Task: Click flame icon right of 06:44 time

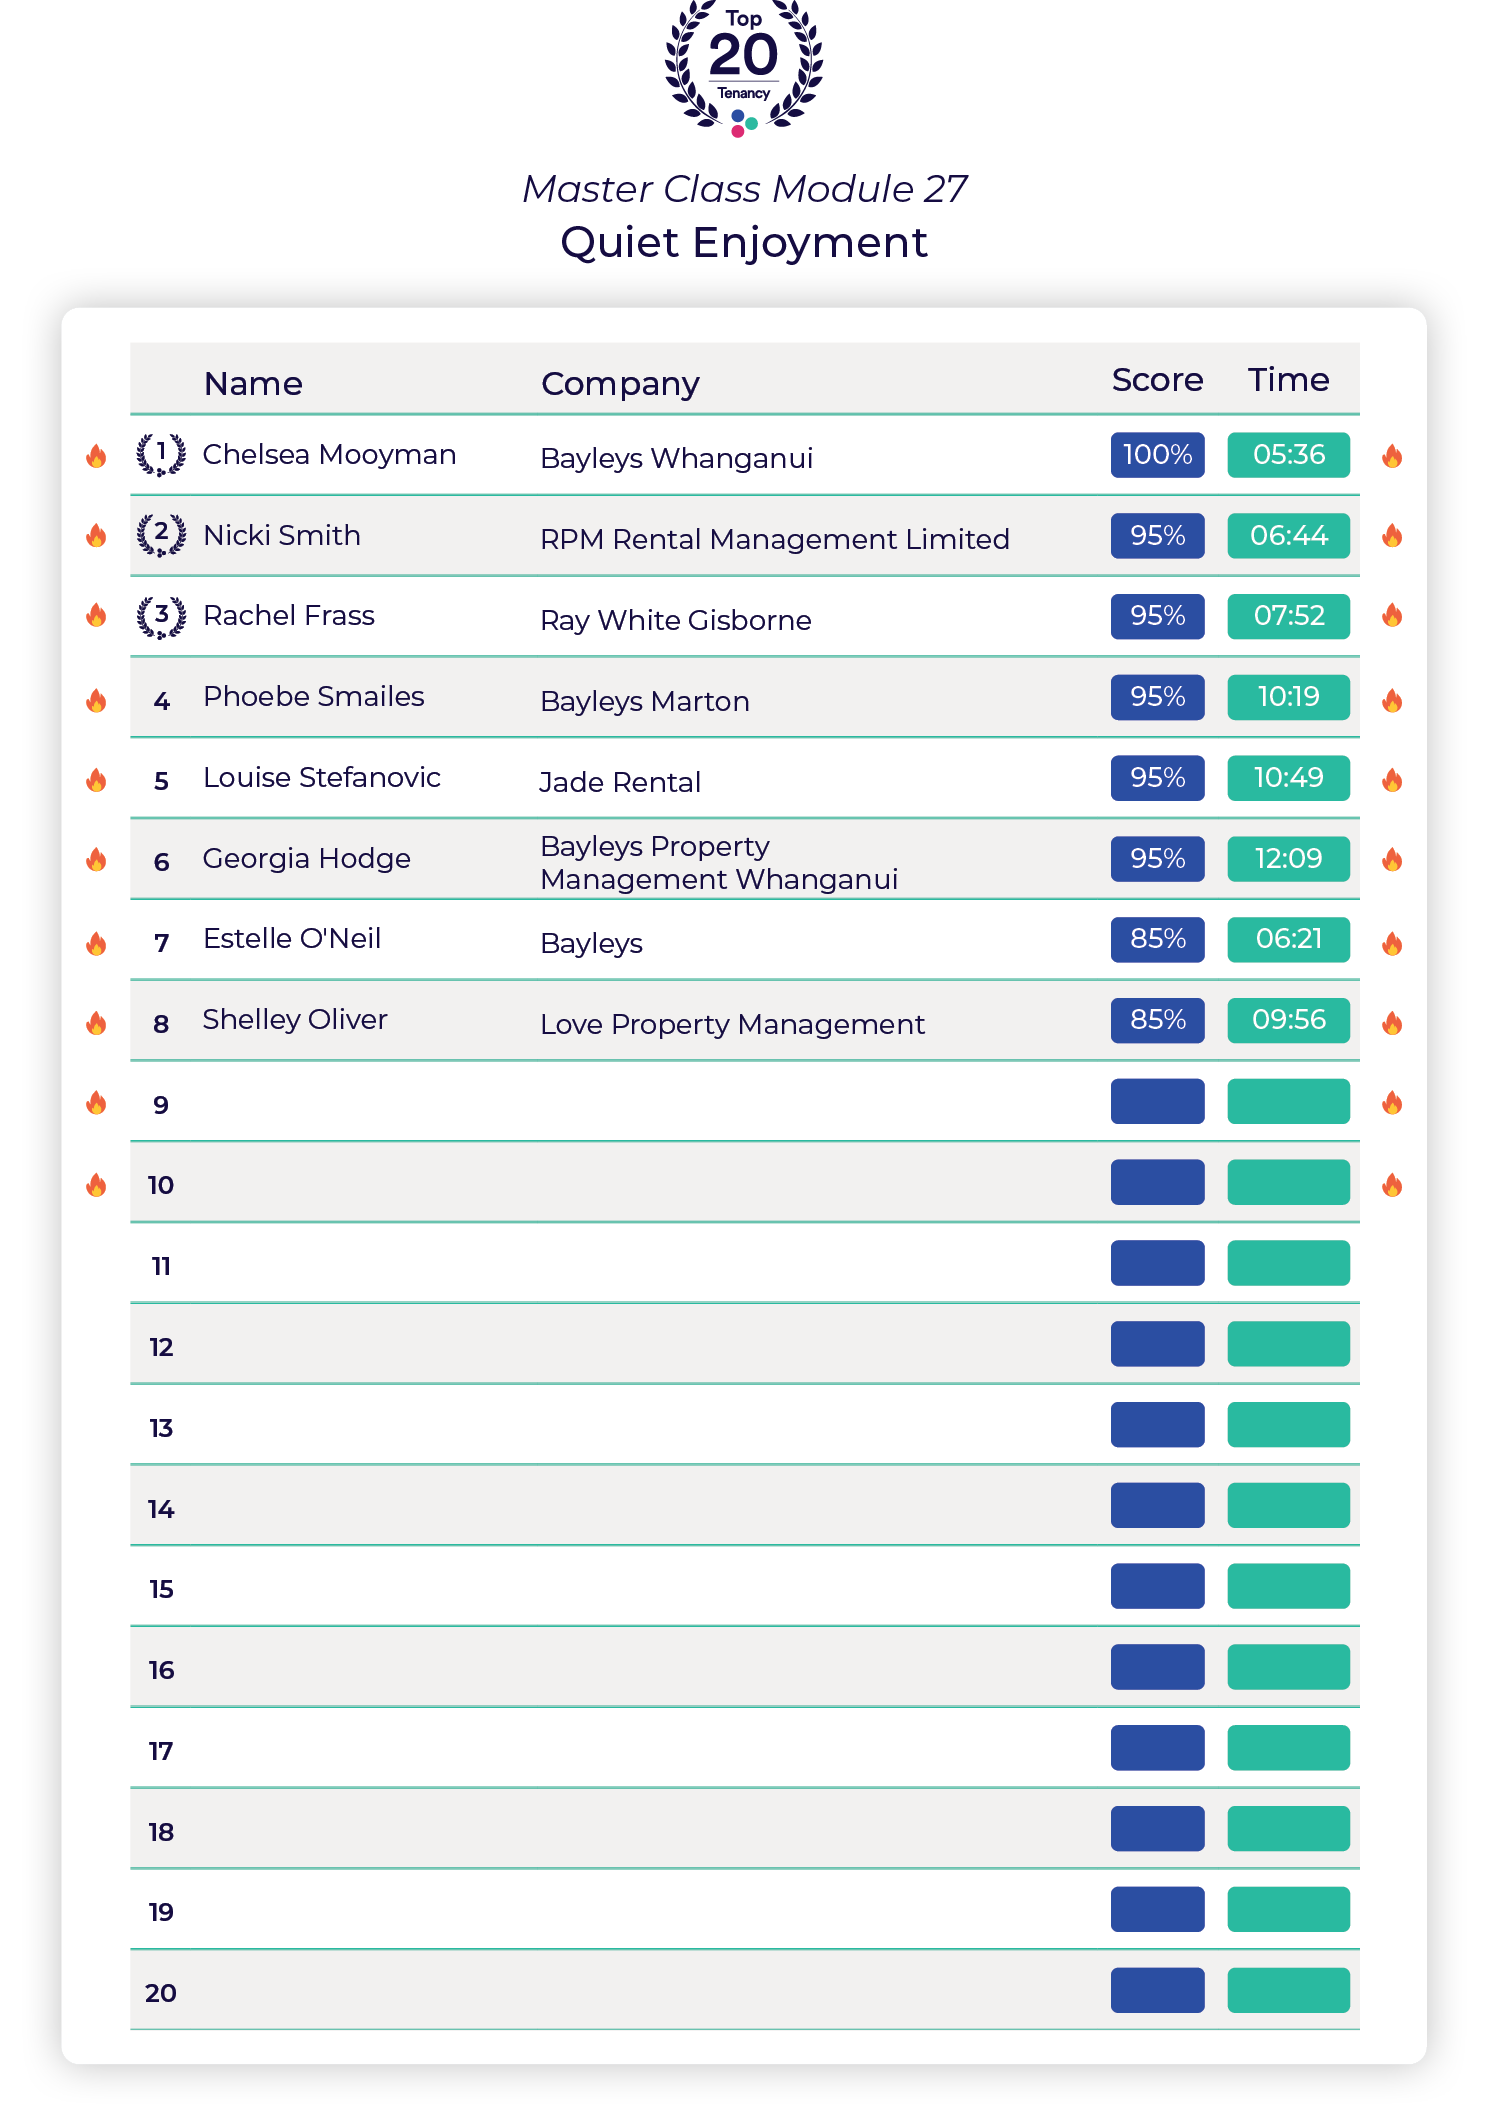Action: (x=1392, y=536)
